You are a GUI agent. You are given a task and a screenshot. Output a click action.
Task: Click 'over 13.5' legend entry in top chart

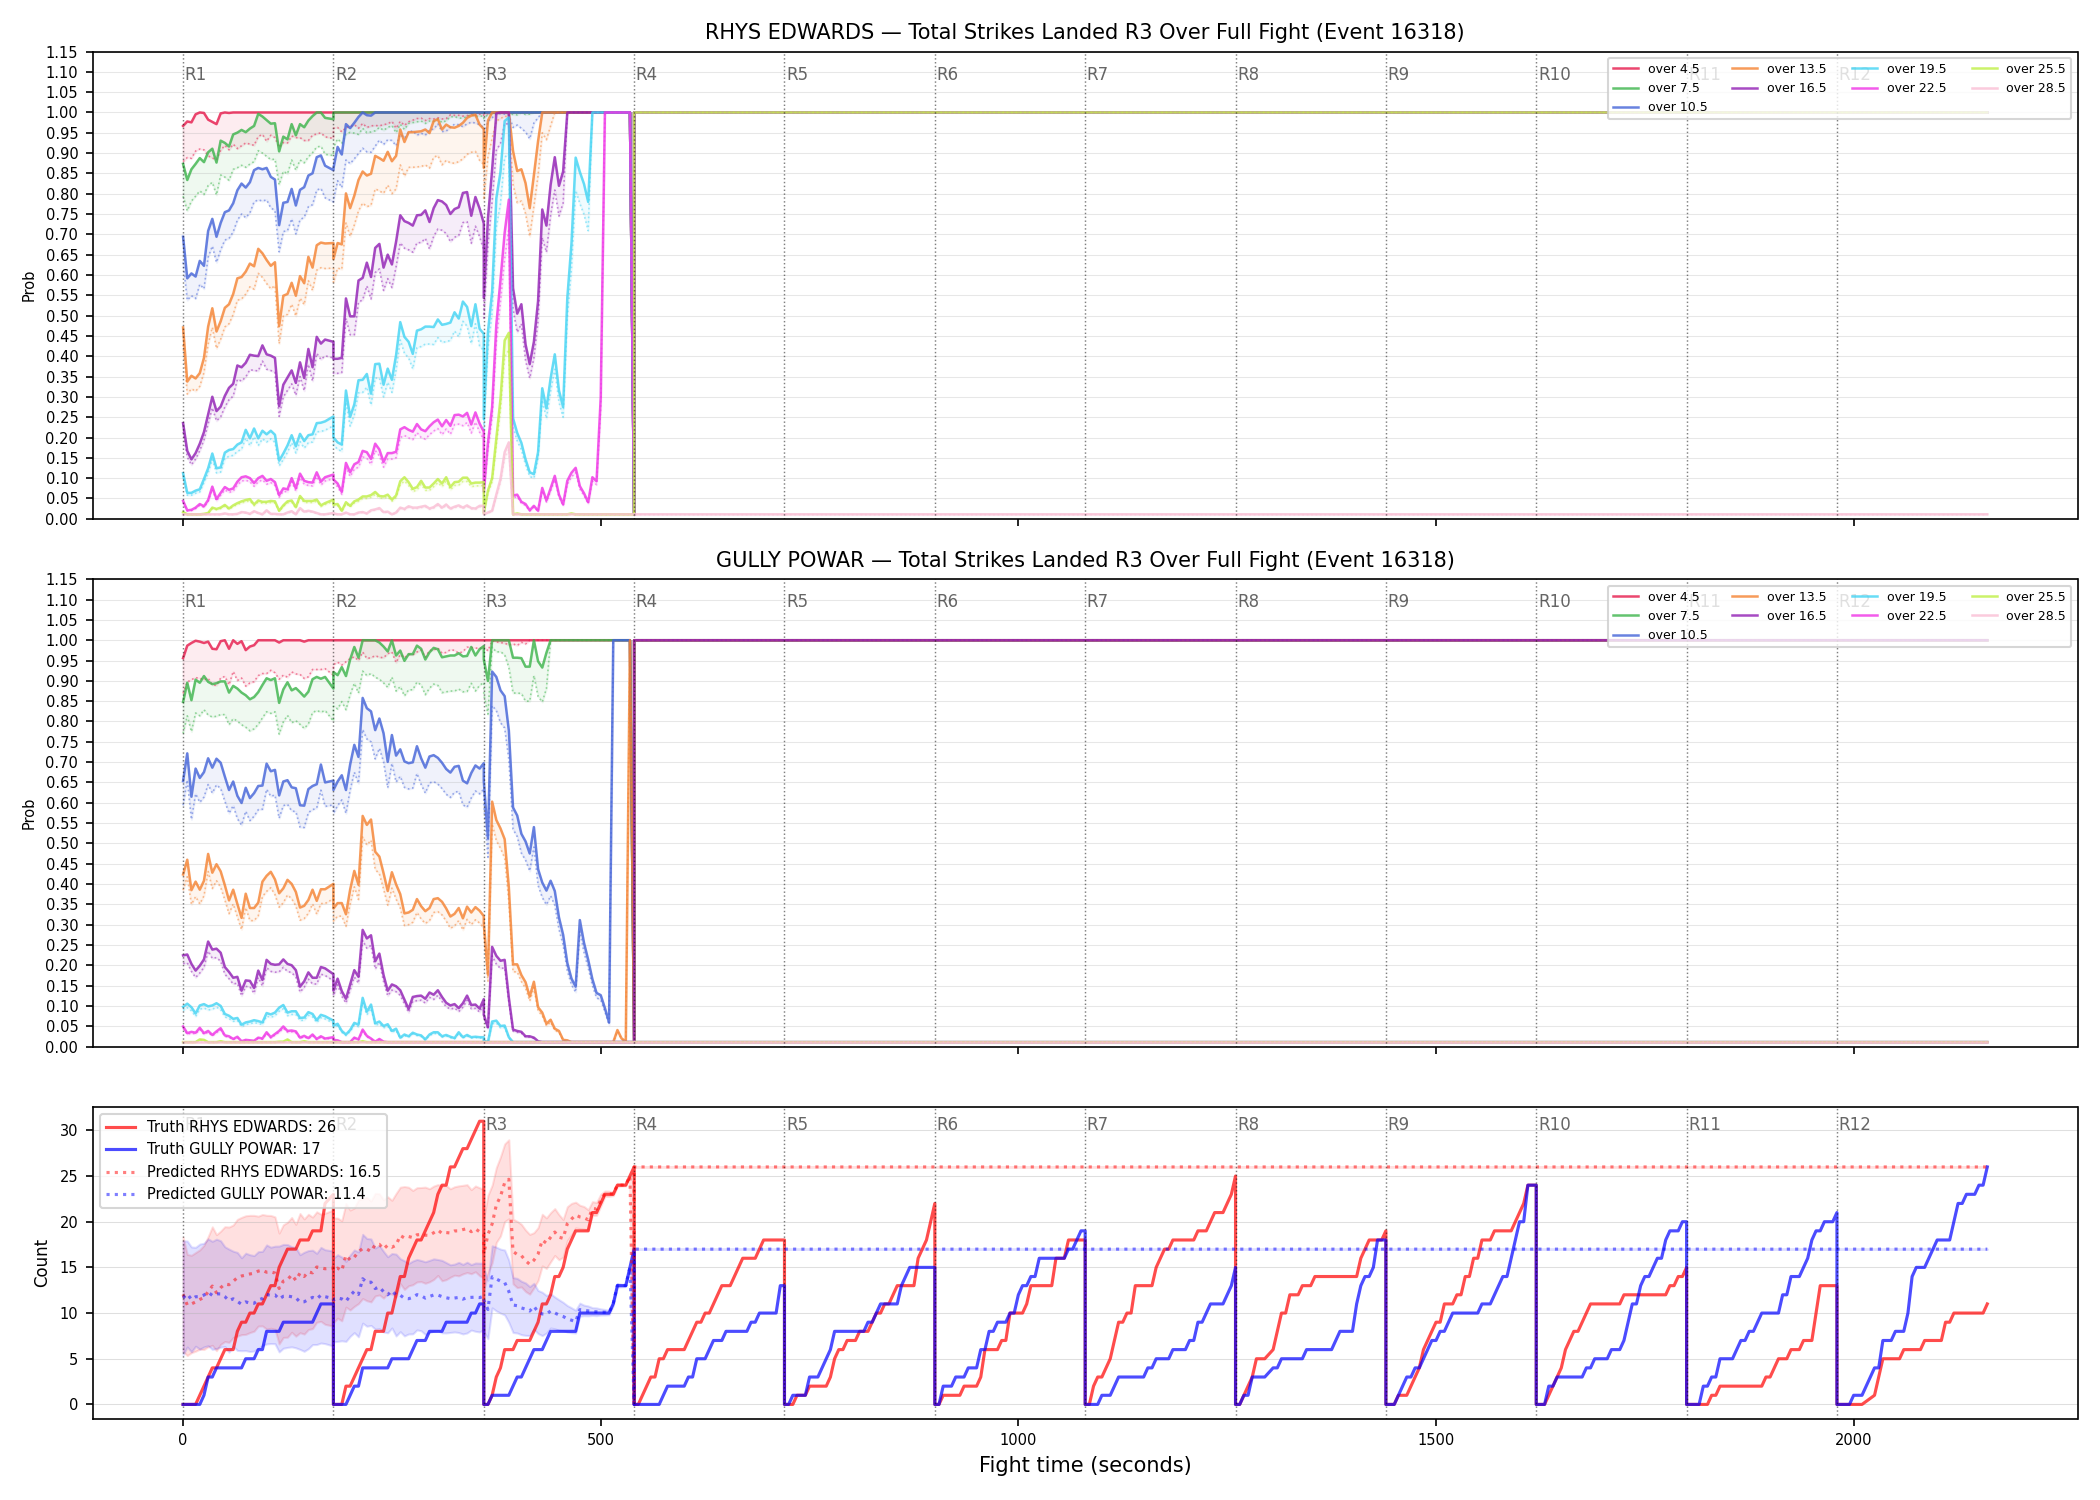[1779, 69]
